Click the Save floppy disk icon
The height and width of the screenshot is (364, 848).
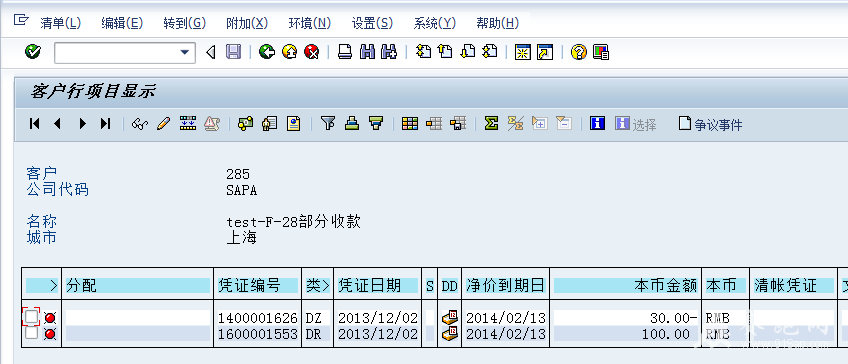click(233, 52)
